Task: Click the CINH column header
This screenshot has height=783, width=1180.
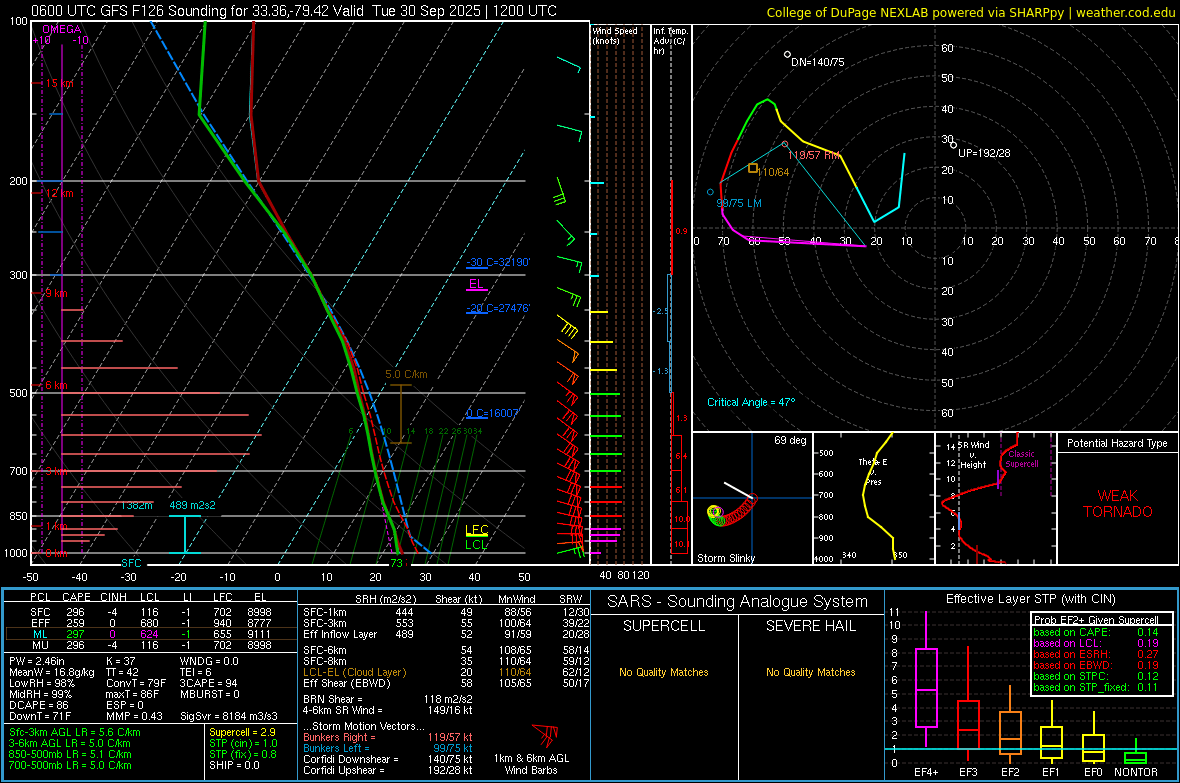Action: pos(114,598)
